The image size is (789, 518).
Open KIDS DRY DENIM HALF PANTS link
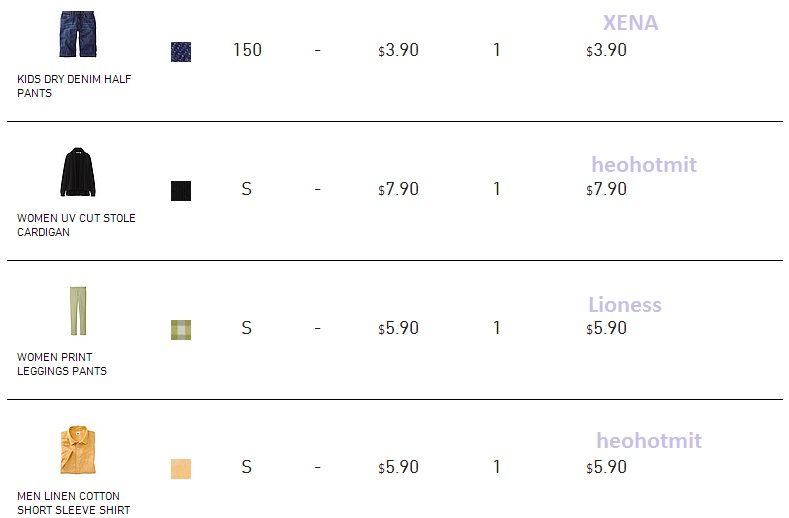pyautogui.click(x=74, y=86)
